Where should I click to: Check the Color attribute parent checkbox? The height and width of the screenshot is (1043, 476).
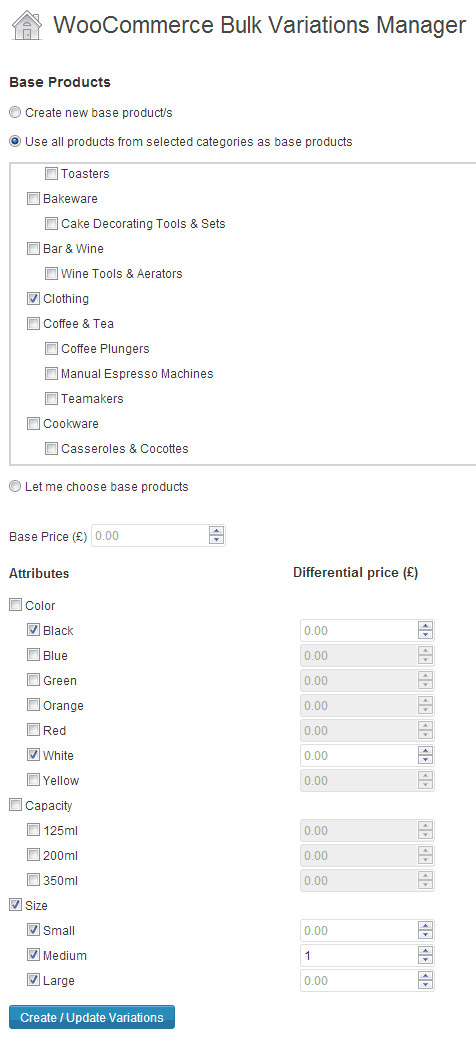pos(15,605)
